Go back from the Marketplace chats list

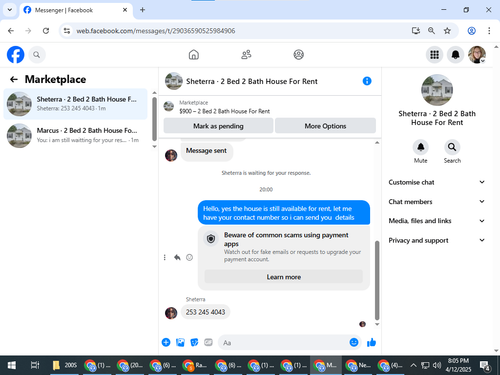(14, 79)
